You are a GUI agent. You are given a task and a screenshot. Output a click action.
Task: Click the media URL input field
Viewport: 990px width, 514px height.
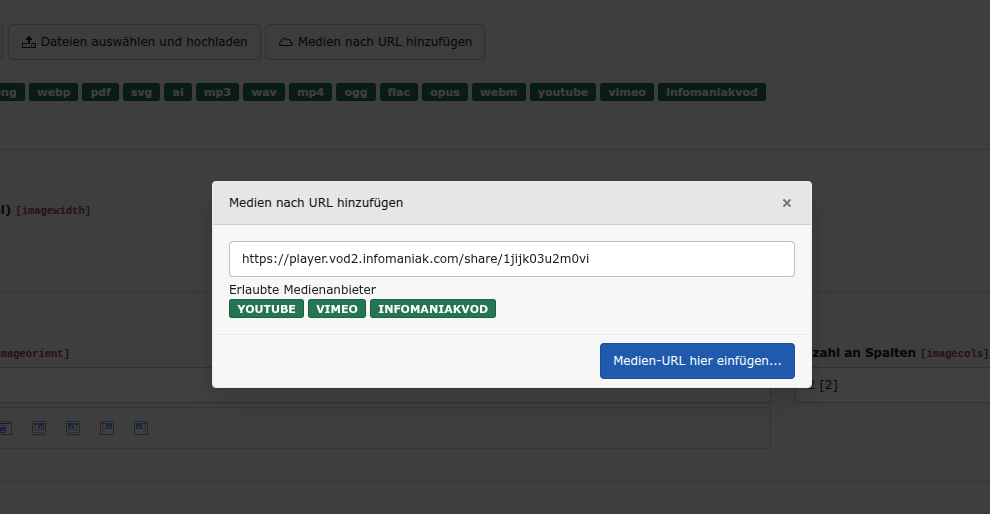tap(511, 258)
